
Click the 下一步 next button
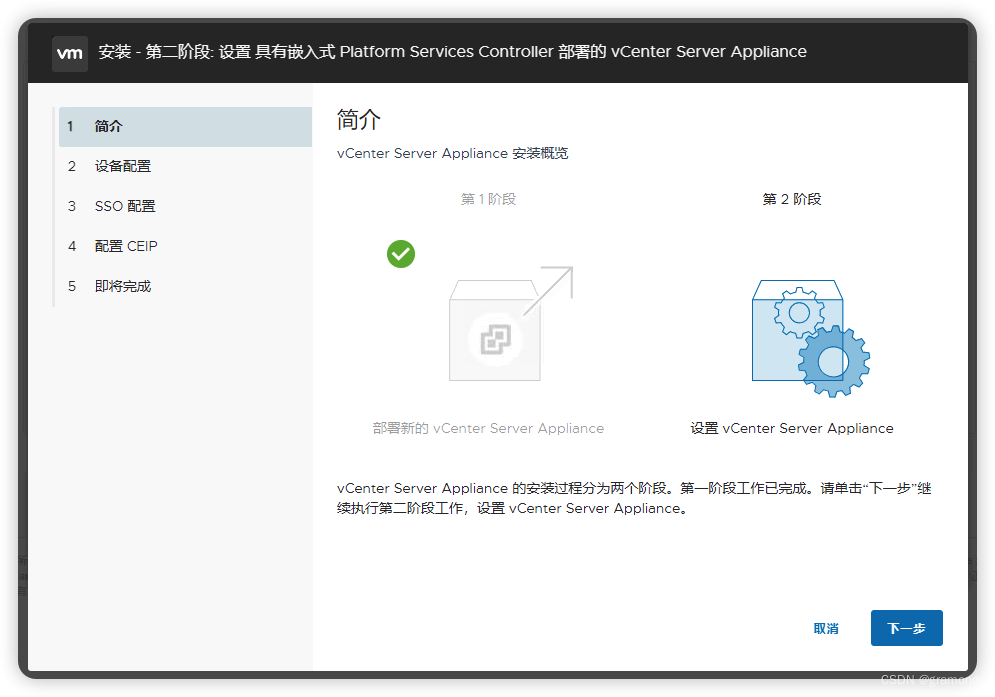click(x=906, y=628)
